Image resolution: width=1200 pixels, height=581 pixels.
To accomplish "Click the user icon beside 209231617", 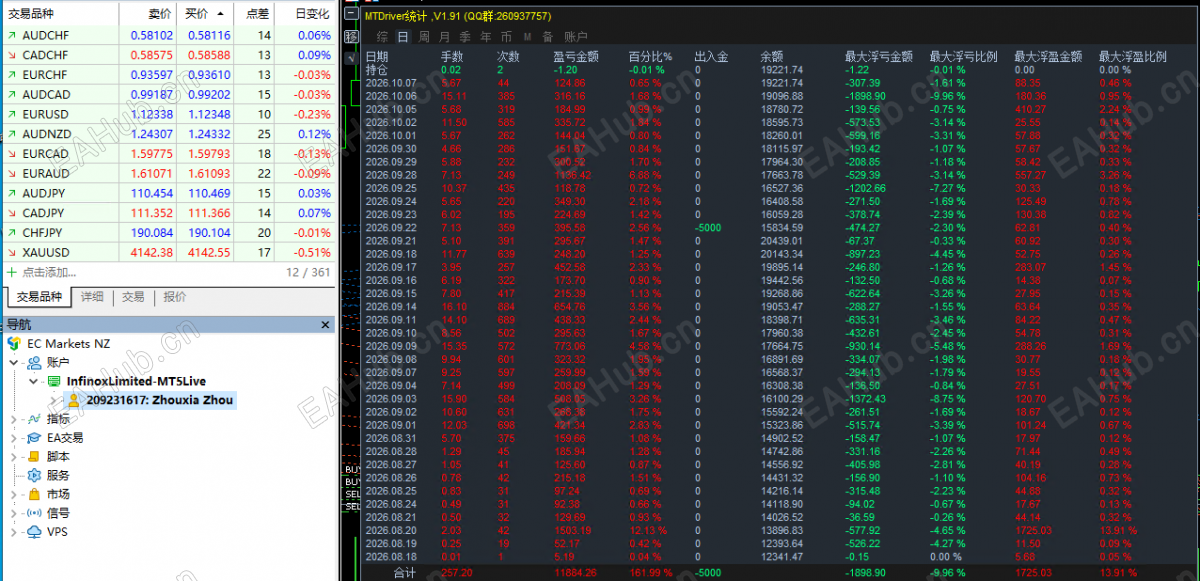I will [x=73, y=400].
